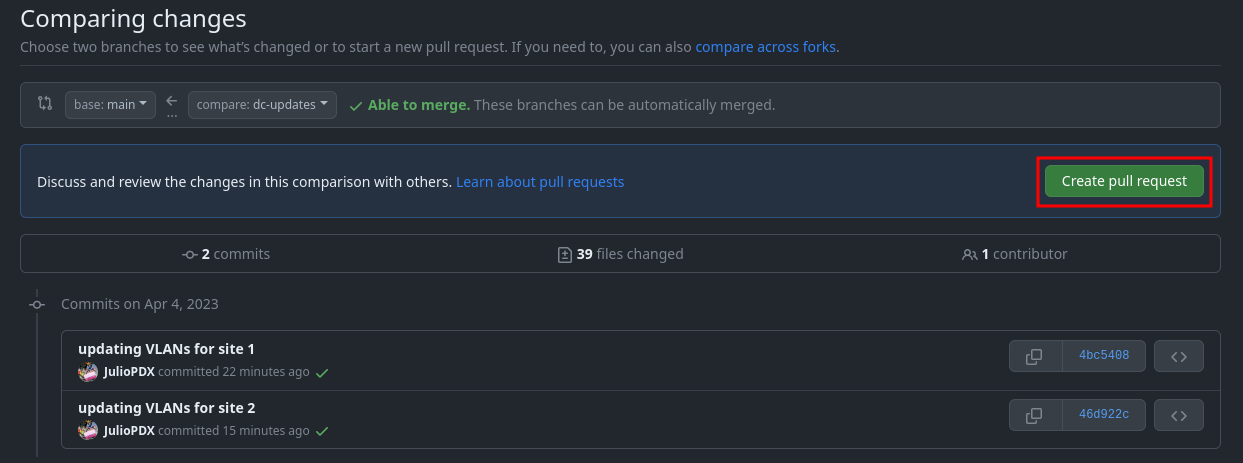
Task: Copy the full SHA of commit 46d922c
Action: click(x=1035, y=415)
